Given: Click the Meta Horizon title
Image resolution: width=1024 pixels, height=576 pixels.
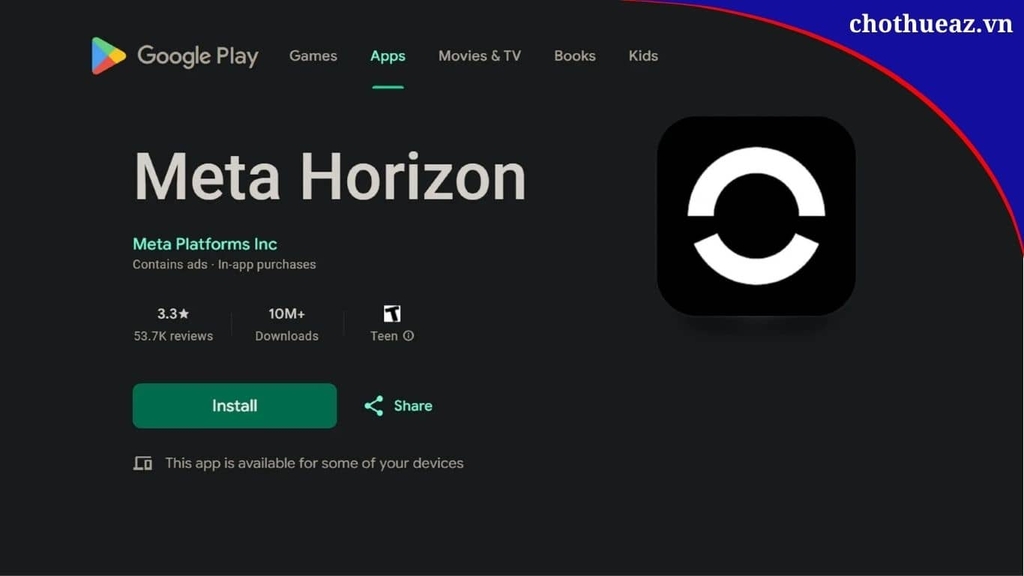Looking at the screenshot, I should click(x=330, y=177).
